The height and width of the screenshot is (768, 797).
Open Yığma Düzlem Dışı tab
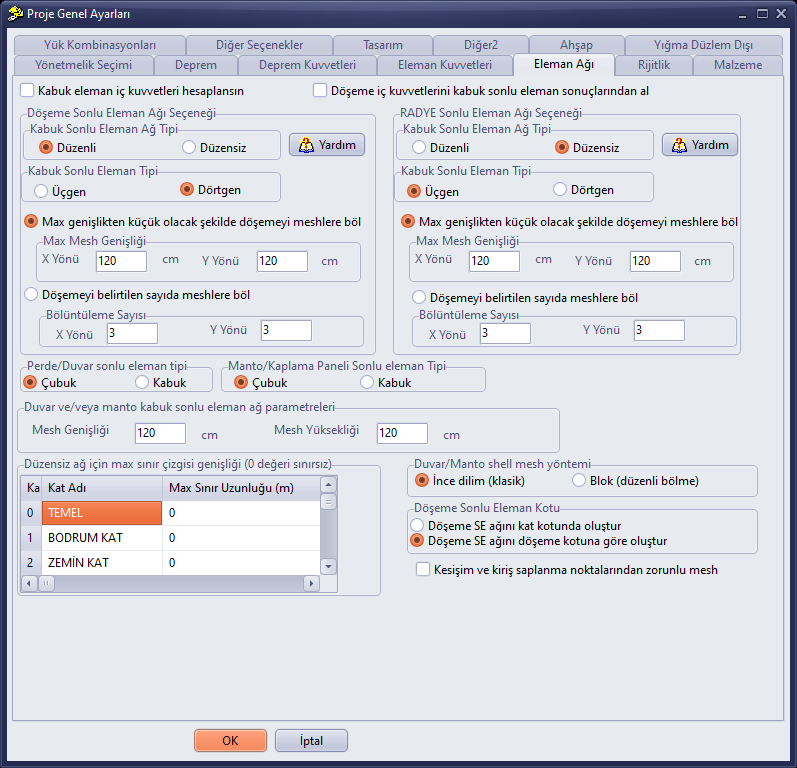coord(703,45)
